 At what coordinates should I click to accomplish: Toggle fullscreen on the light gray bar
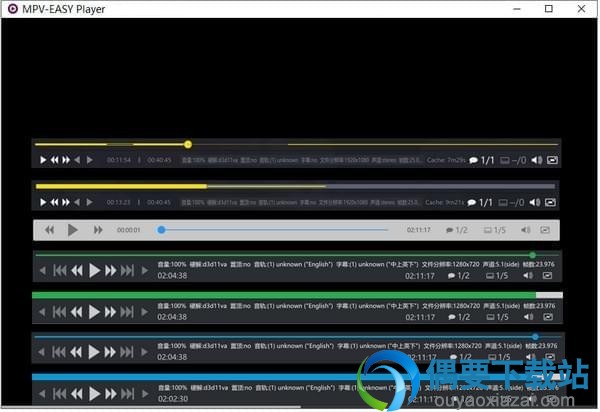pyautogui.click(x=545, y=230)
